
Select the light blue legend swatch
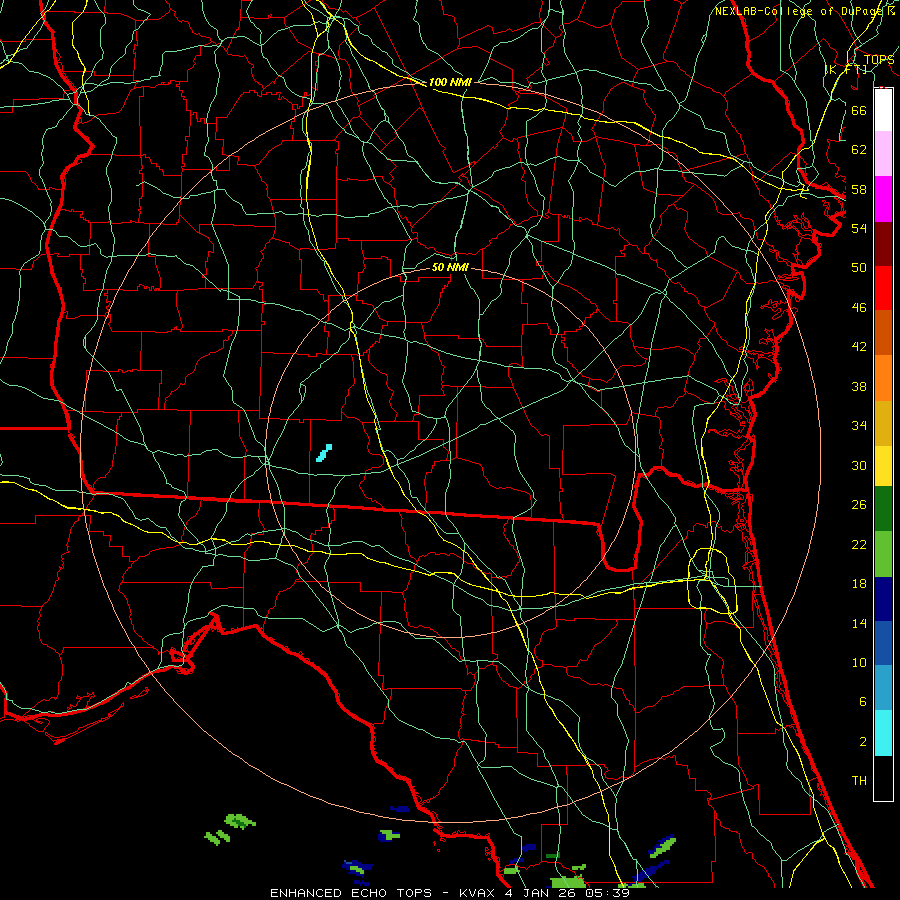[883, 687]
